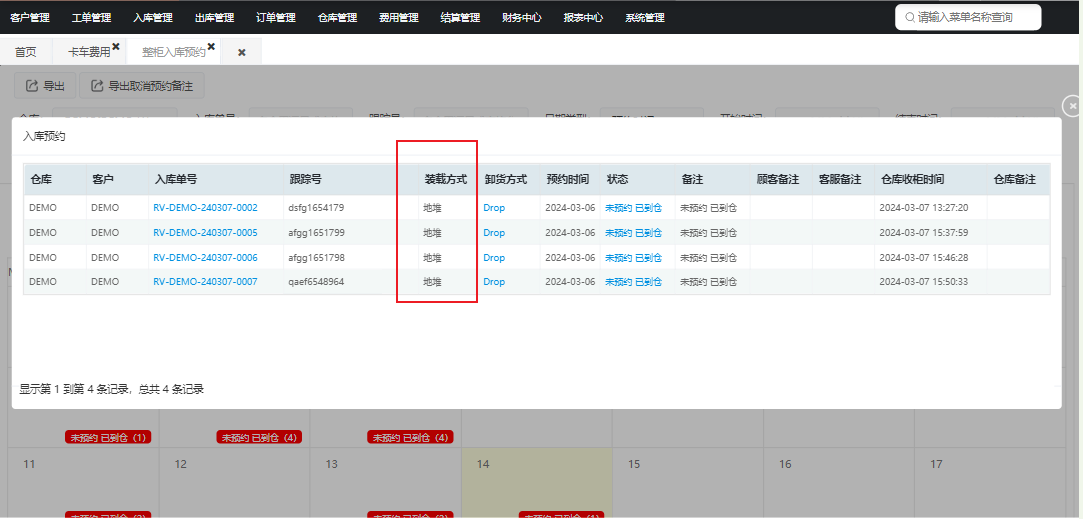The image size is (1083, 519).
Task: Click Drop link in dsfg1654179 row
Action: click(x=494, y=207)
